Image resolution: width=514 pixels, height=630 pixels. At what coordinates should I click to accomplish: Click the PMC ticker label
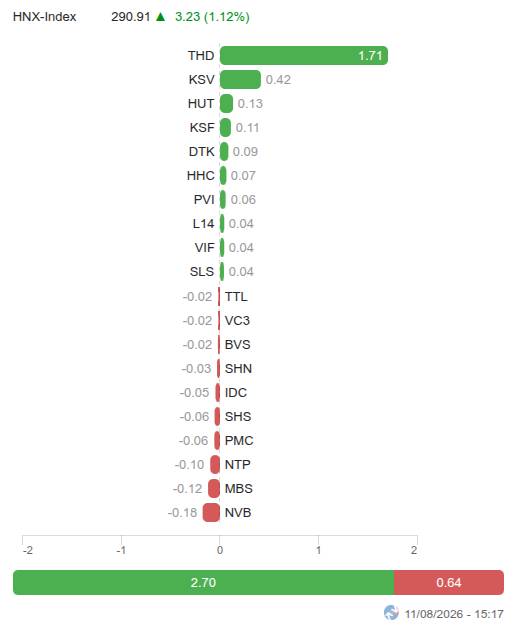click(239, 441)
